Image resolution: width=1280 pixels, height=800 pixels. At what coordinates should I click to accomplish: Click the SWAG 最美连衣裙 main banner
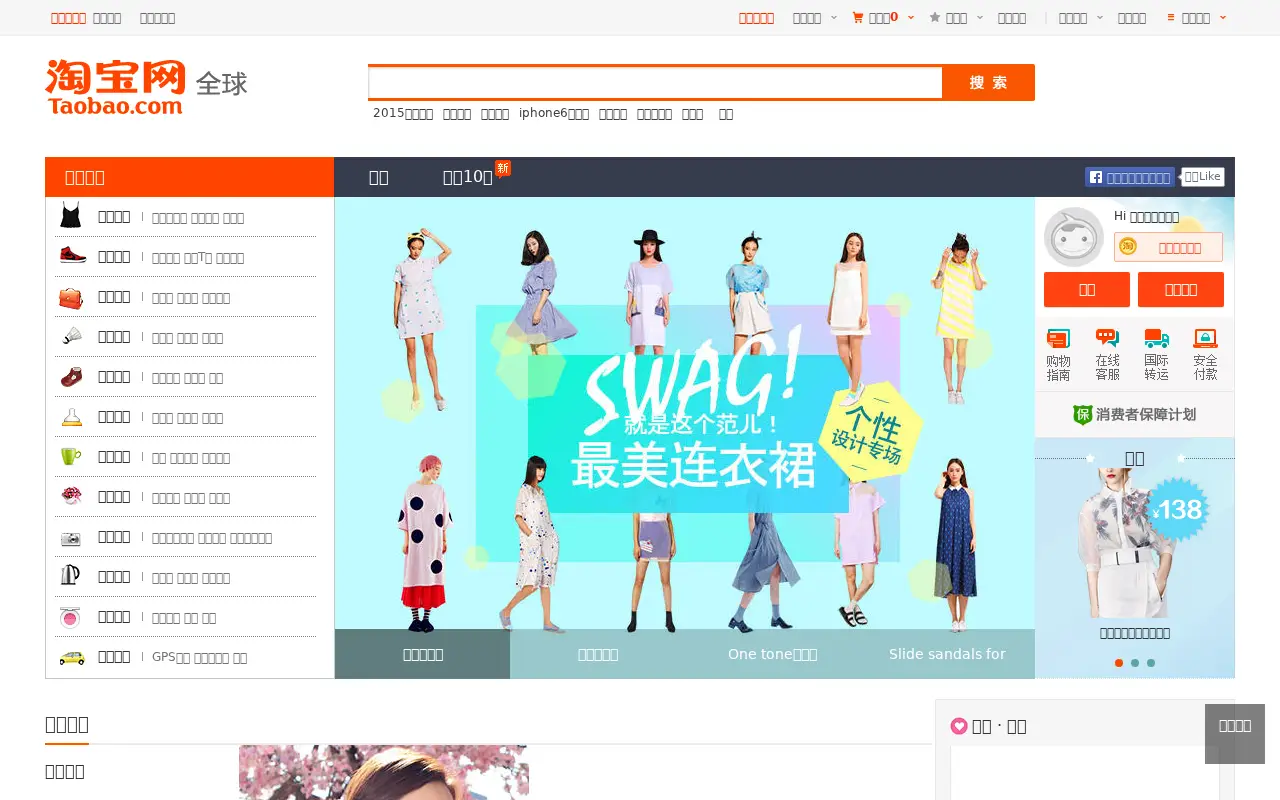685,413
